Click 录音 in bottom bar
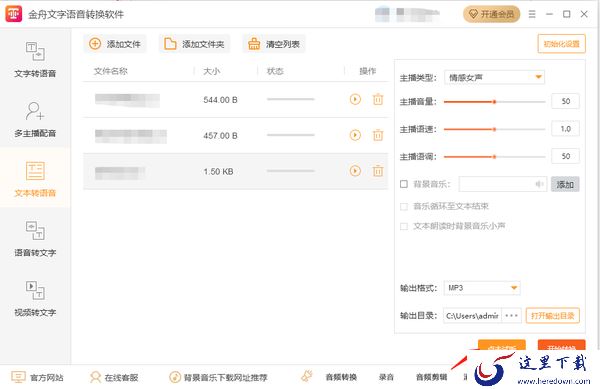600x389 pixels. pyautogui.click(x=386, y=377)
